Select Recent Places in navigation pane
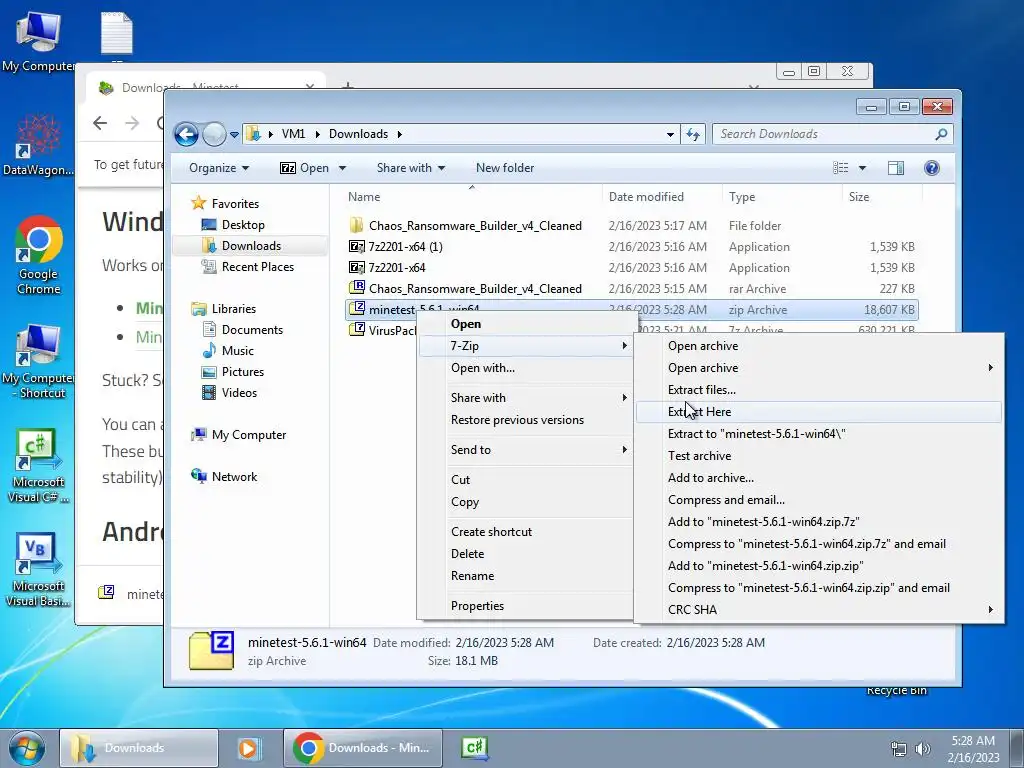The image size is (1024, 768). [x=257, y=266]
